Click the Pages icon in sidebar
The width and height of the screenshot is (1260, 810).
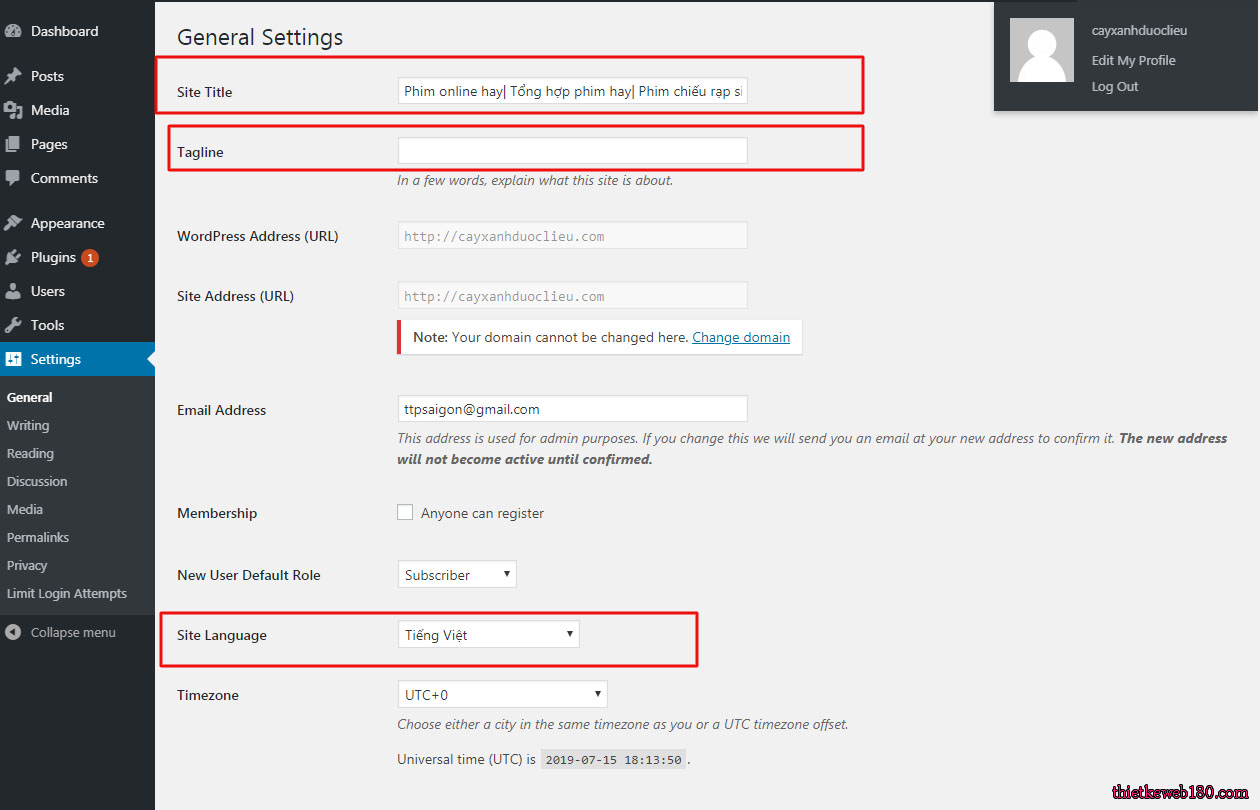[x=13, y=144]
